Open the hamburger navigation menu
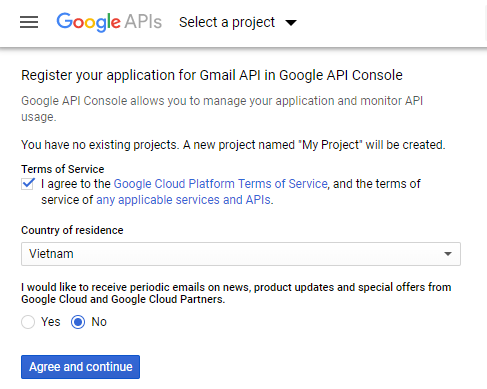 click(29, 22)
